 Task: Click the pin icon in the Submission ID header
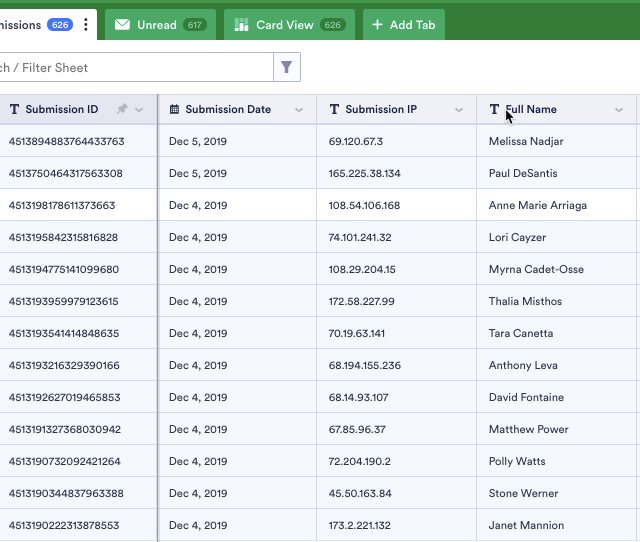coord(122,109)
